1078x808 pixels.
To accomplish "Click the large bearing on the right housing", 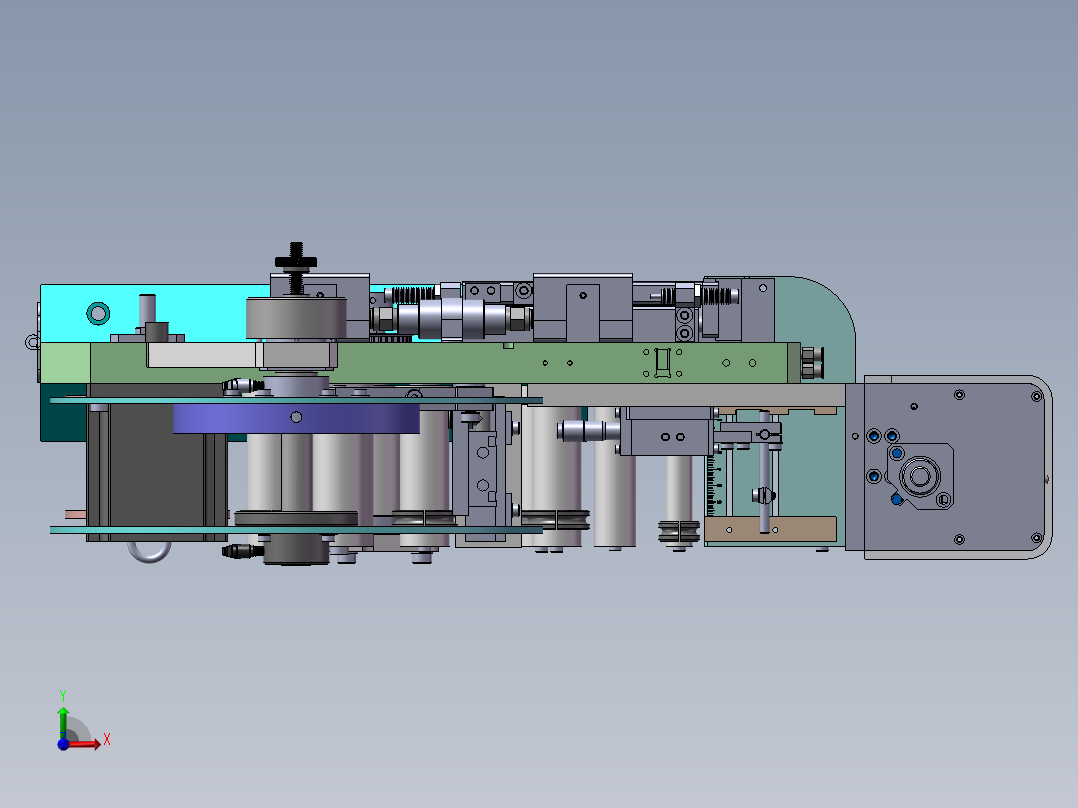I will coord(918,475).
